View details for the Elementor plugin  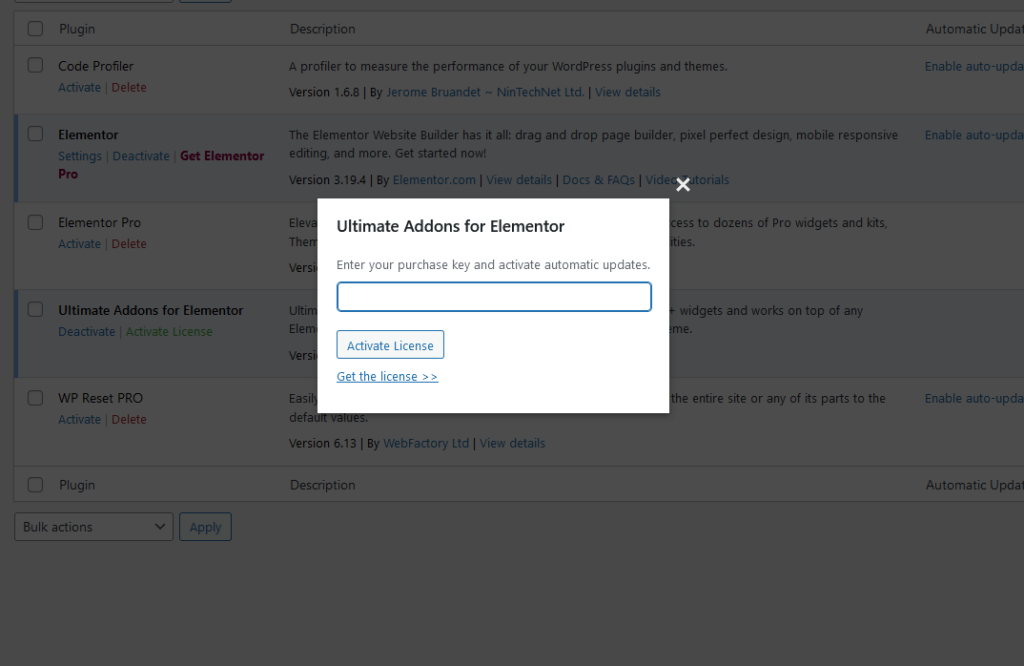pos(519,180)
